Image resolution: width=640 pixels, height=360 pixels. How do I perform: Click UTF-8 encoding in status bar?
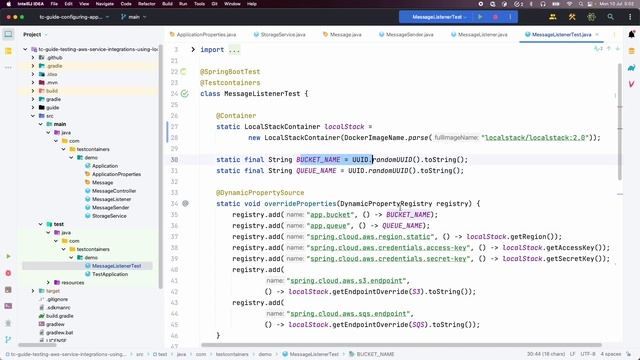click(588, 354)
